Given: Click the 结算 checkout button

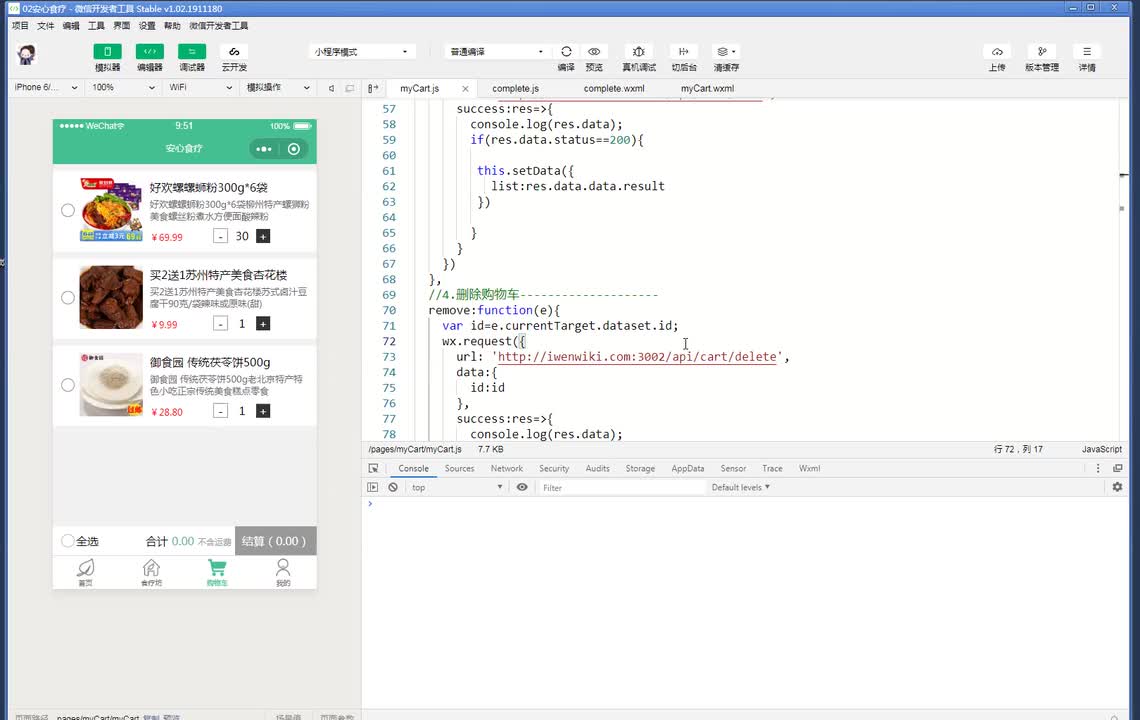Looking at the screenshot, I should (275, 541).
